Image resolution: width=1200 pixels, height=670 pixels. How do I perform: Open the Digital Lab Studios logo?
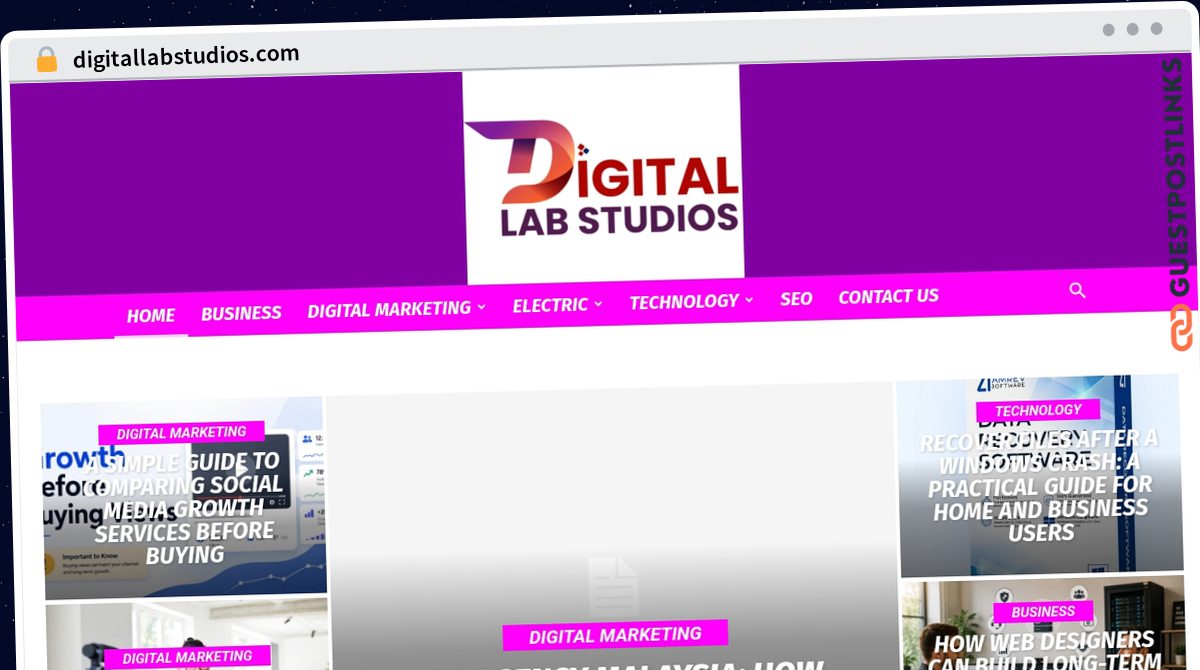[603, 177]
